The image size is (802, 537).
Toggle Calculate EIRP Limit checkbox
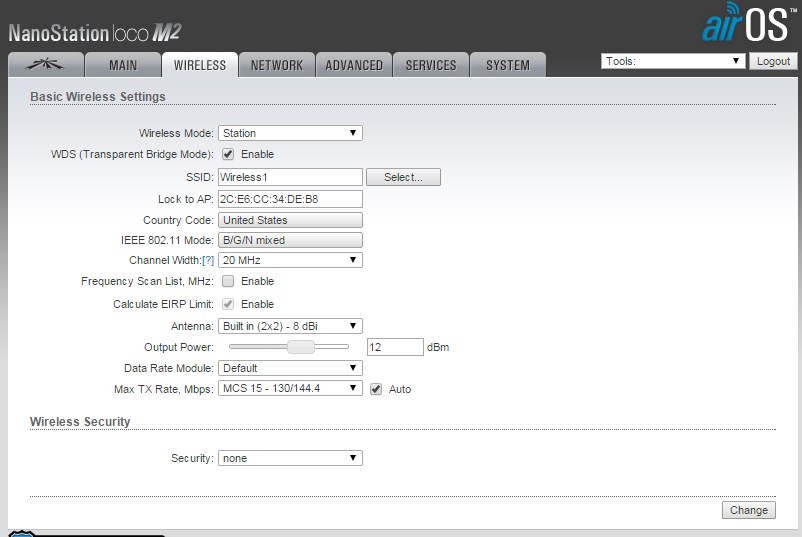click(x=228, y=304)
